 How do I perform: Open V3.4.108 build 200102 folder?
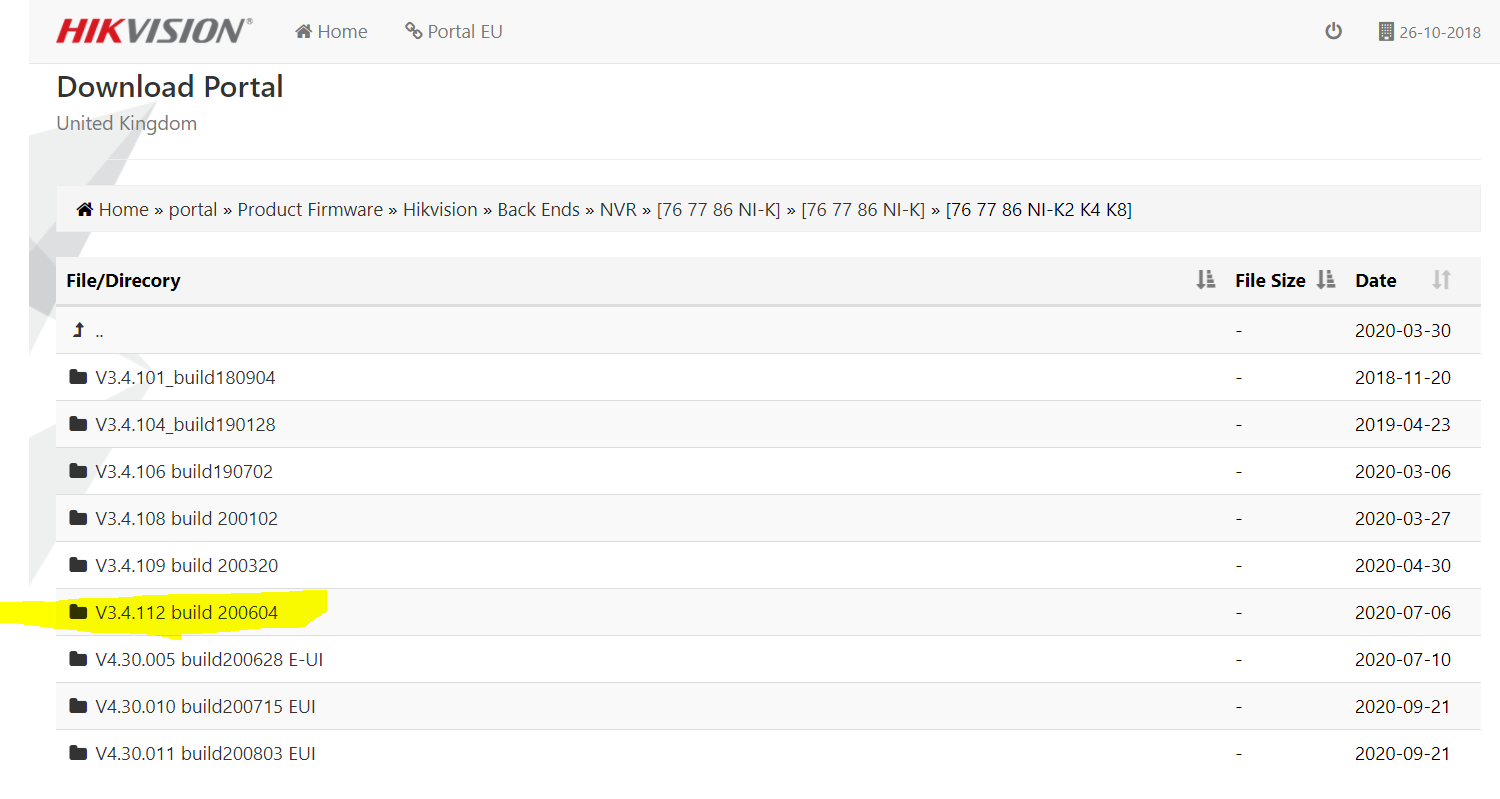[x=187, y=518]
